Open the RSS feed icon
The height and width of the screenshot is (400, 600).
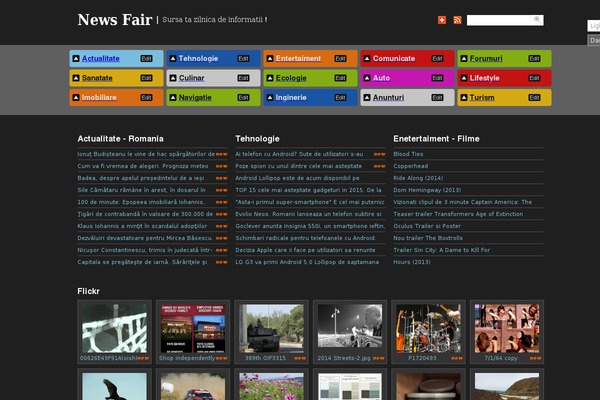[x=457, y=20]
